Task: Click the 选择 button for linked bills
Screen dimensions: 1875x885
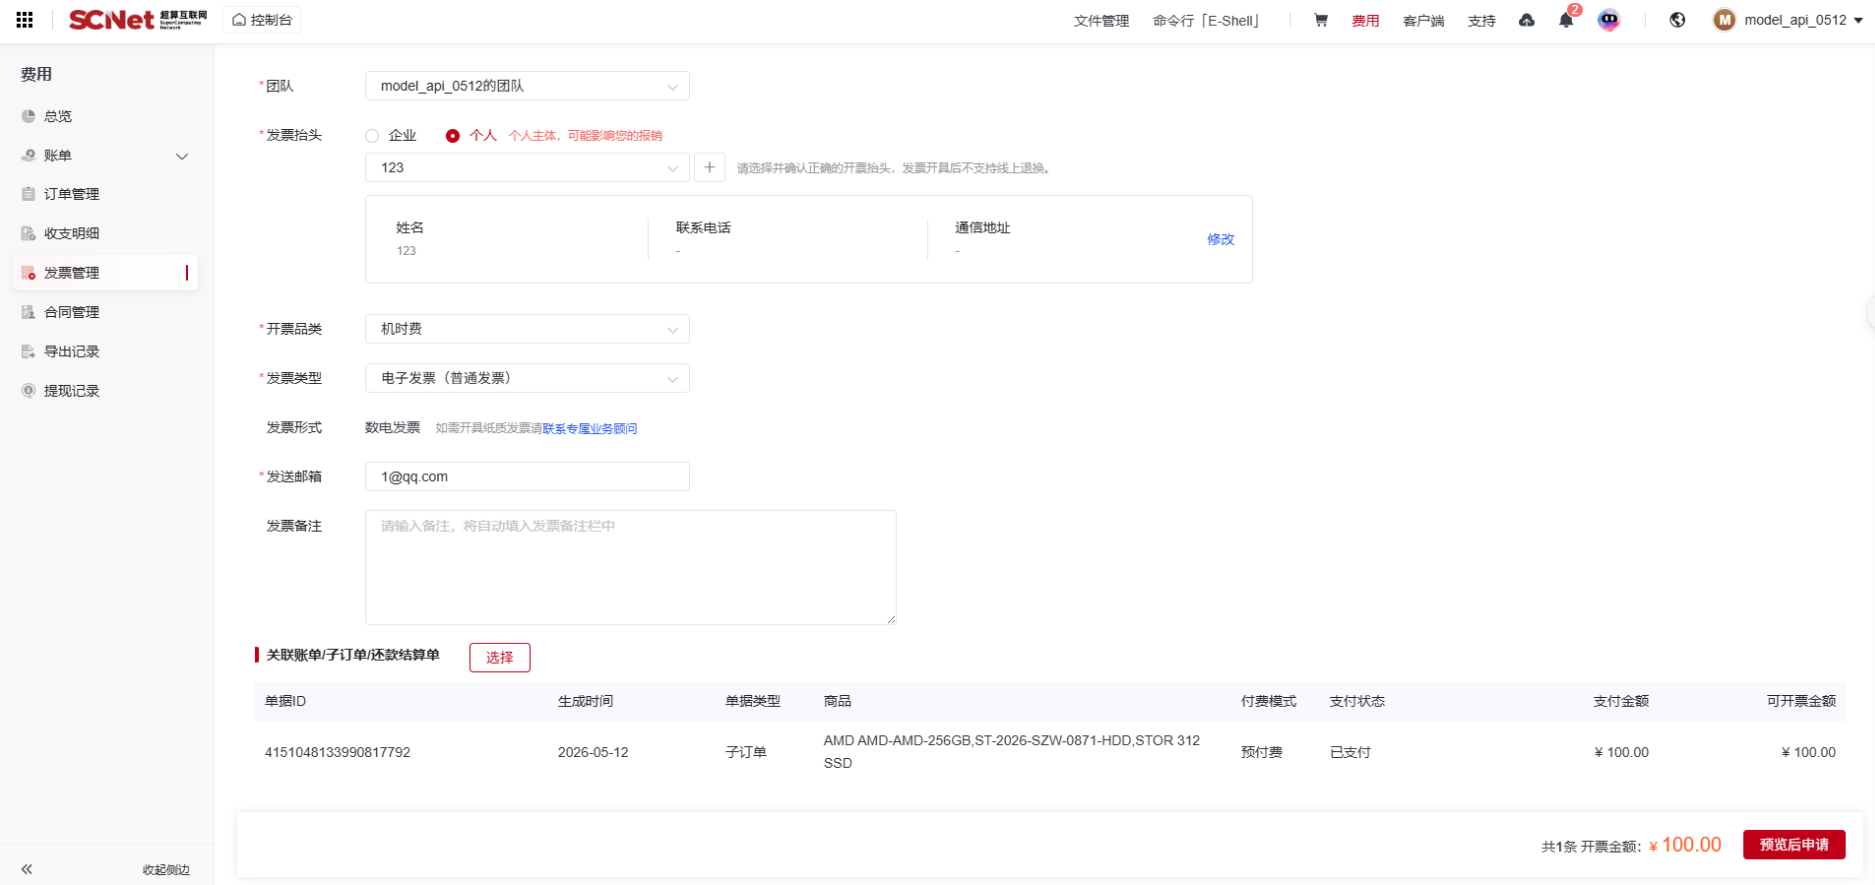Action: tap(500, 657)
